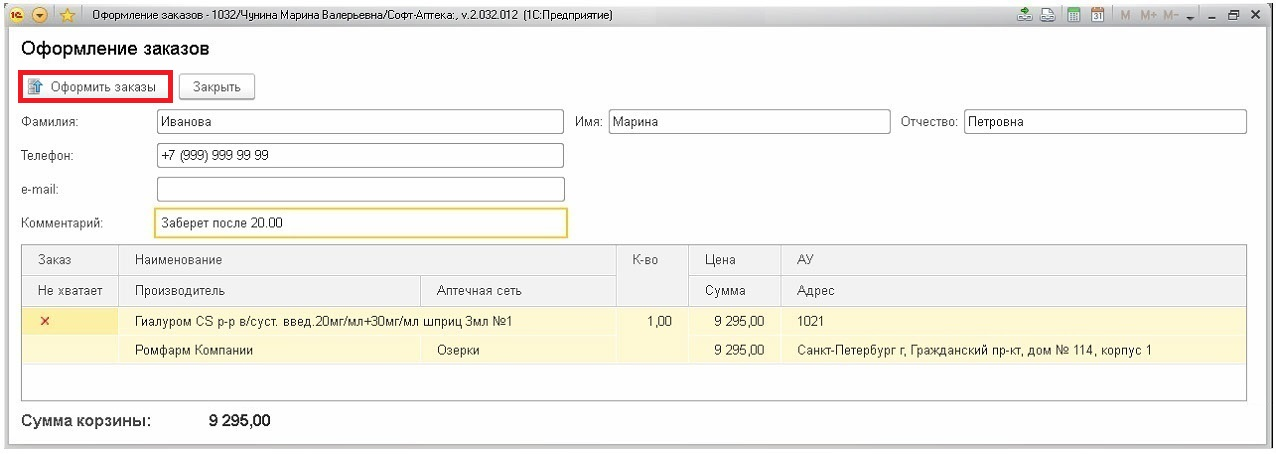Click the get link icon with green arrow

[1024, 16]
